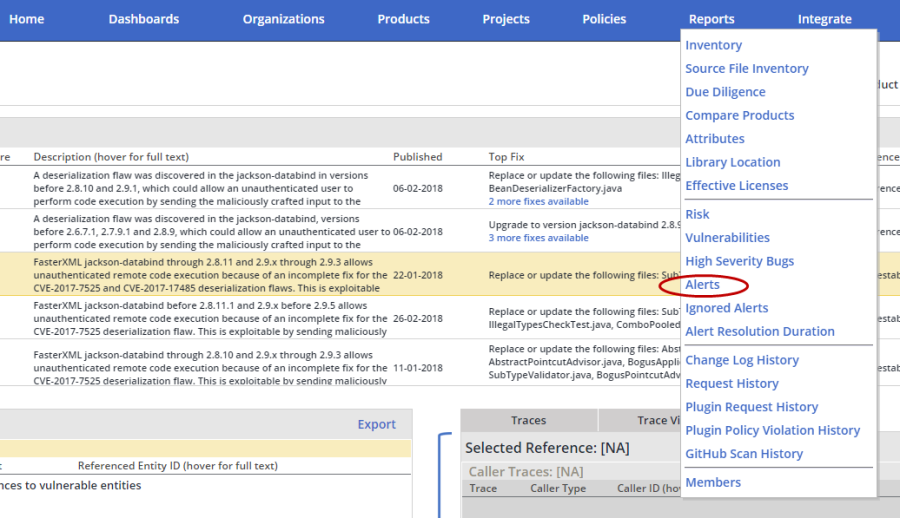Click the Export link

click(x=376, y=424)
